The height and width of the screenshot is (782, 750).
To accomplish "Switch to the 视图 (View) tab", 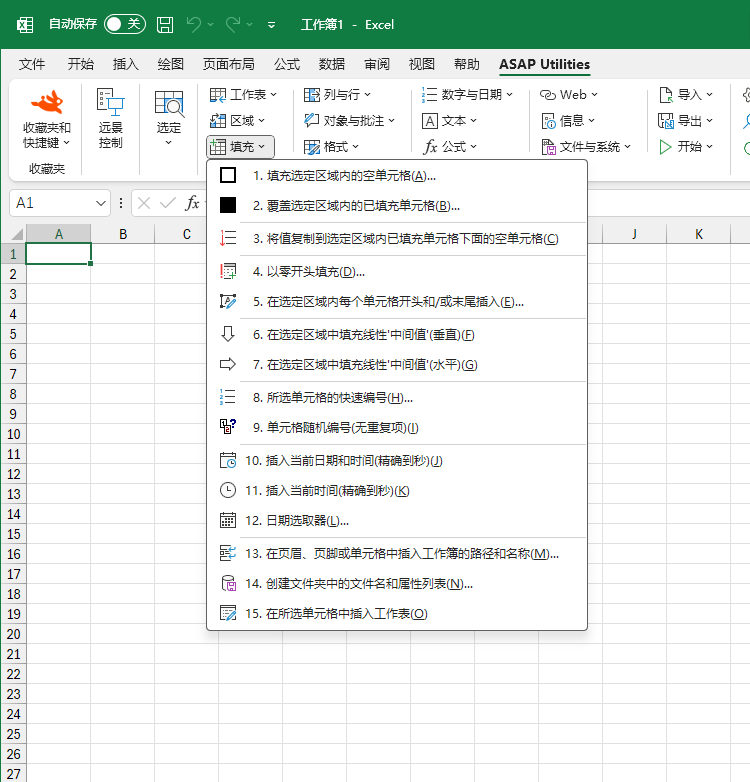I will pos(421,64).
